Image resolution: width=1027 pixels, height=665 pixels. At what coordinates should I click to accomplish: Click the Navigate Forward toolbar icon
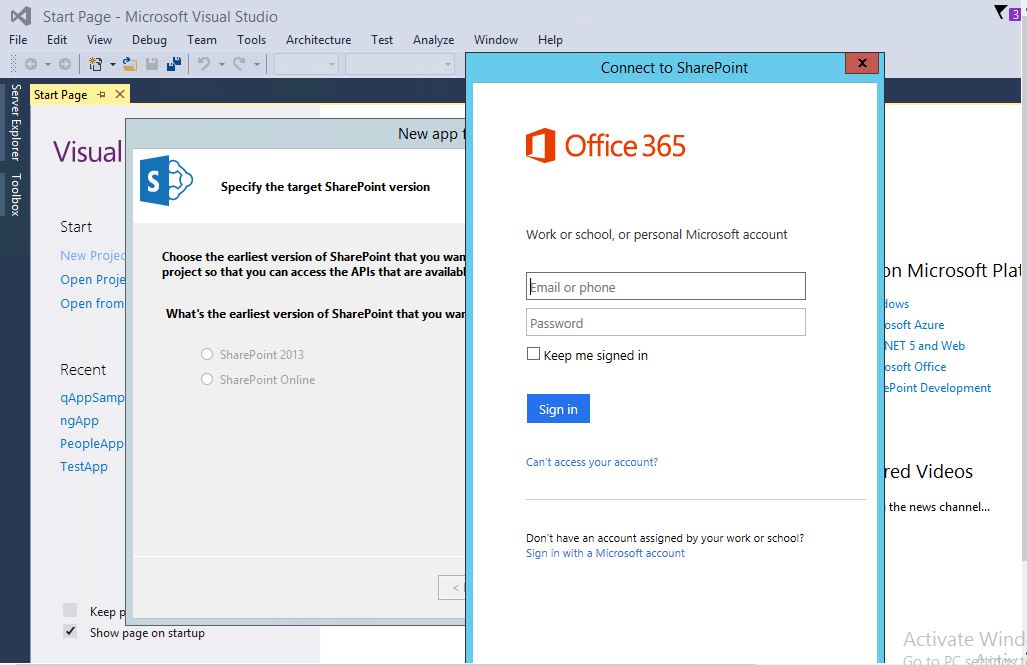[x=65, y=64]
